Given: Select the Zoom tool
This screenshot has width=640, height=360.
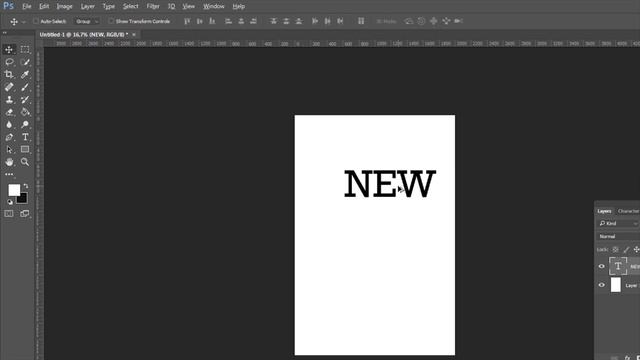Looking at the screenshot, I should pyautogui.click(x=25, y=162).
